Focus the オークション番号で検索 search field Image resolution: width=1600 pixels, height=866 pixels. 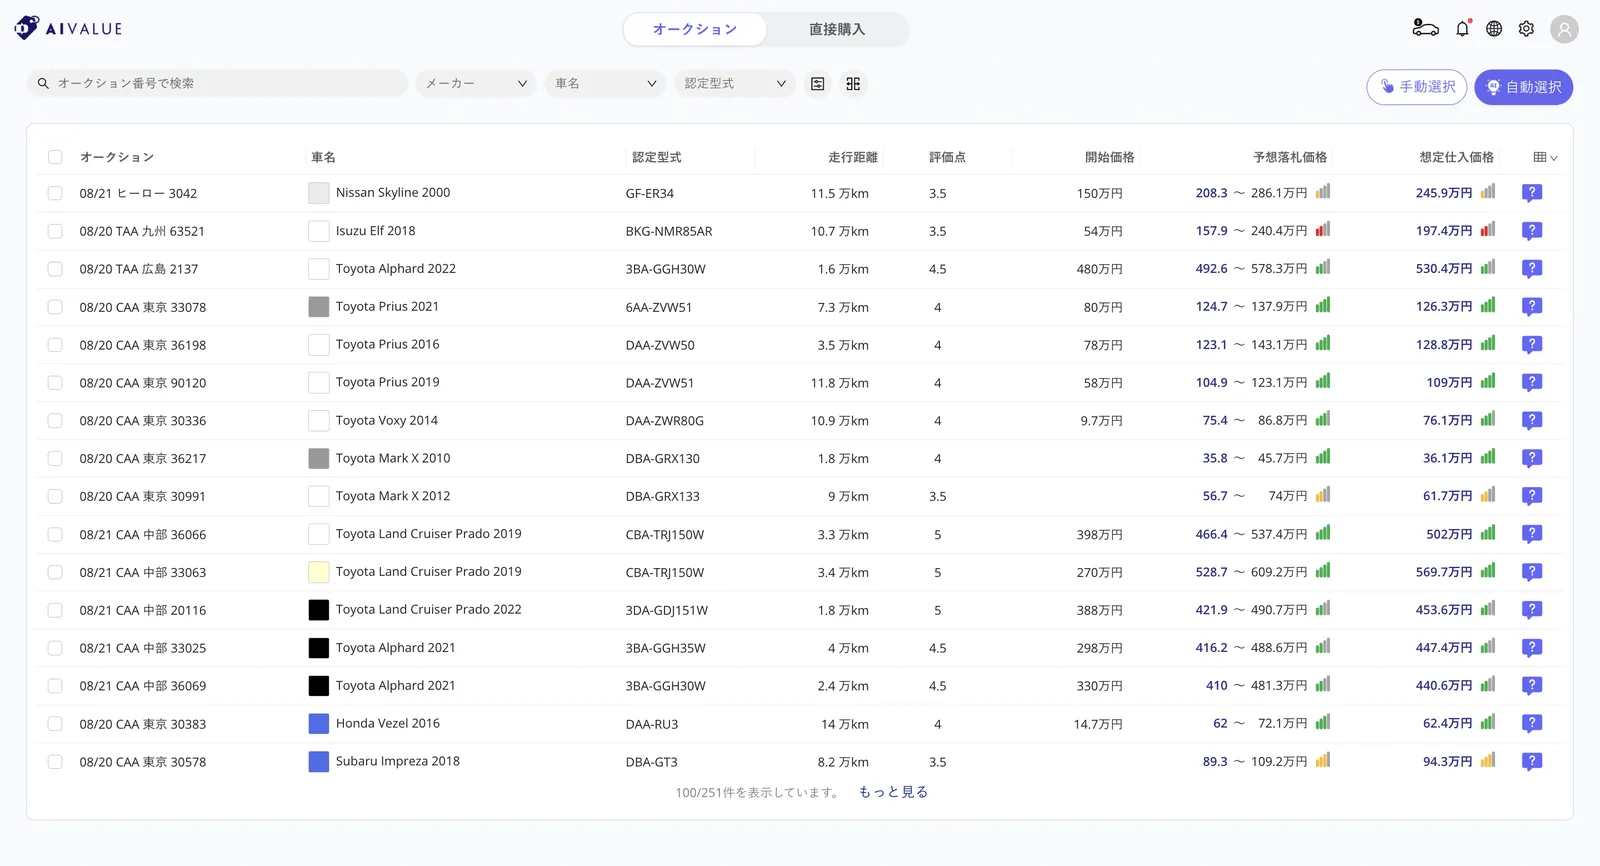(x=217, y=84)
